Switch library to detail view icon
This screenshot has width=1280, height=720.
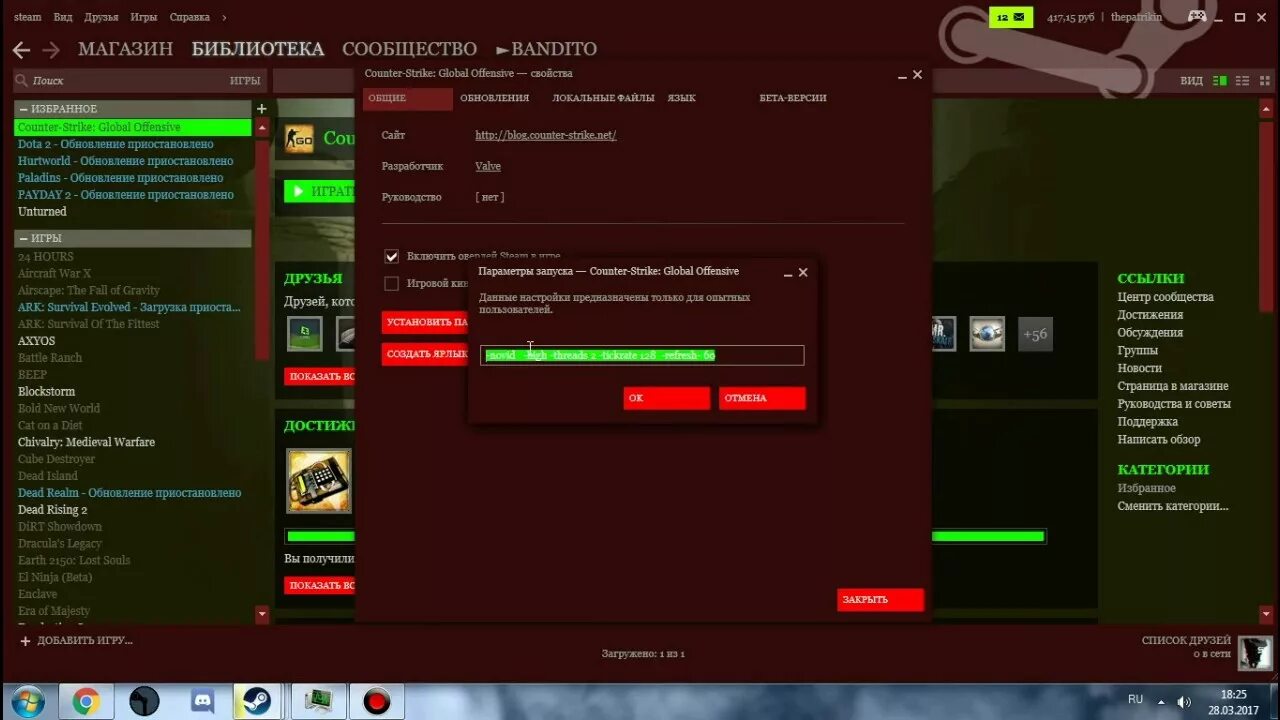click(1220, 80)
